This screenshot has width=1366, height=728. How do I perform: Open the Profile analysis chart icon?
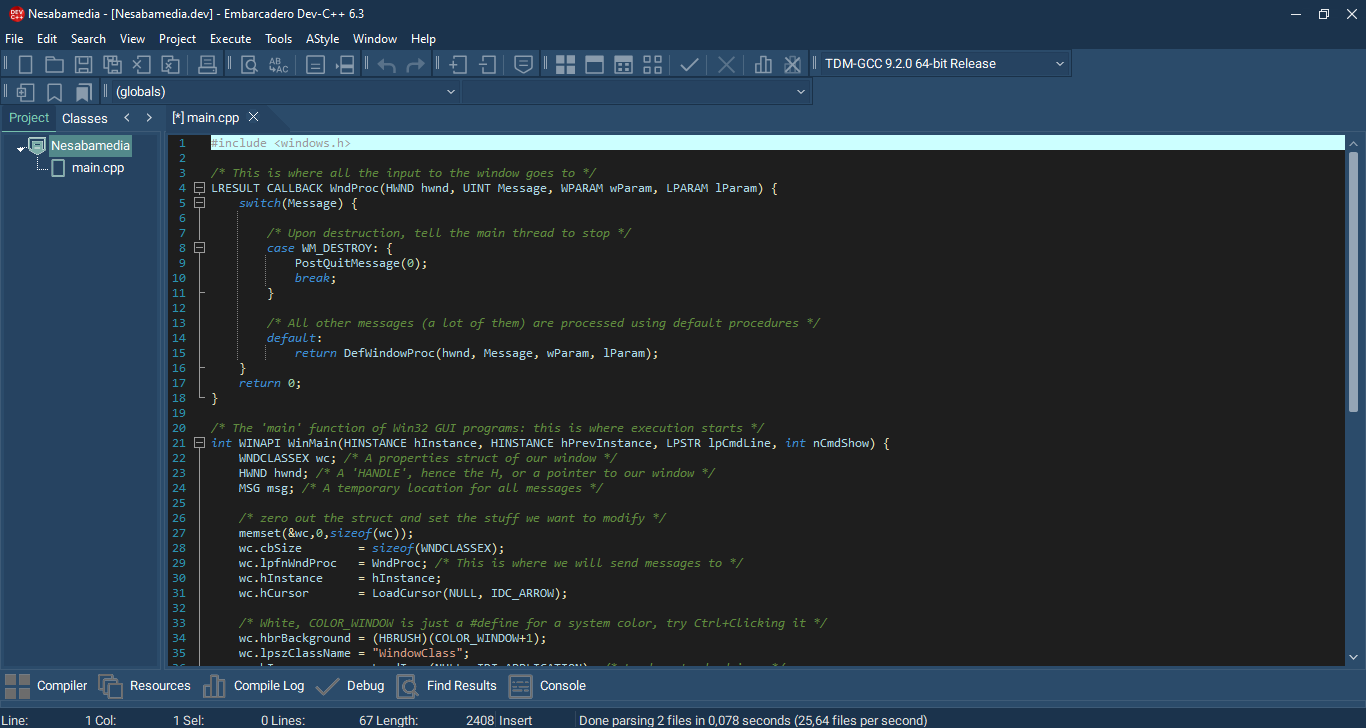point(763,65)
